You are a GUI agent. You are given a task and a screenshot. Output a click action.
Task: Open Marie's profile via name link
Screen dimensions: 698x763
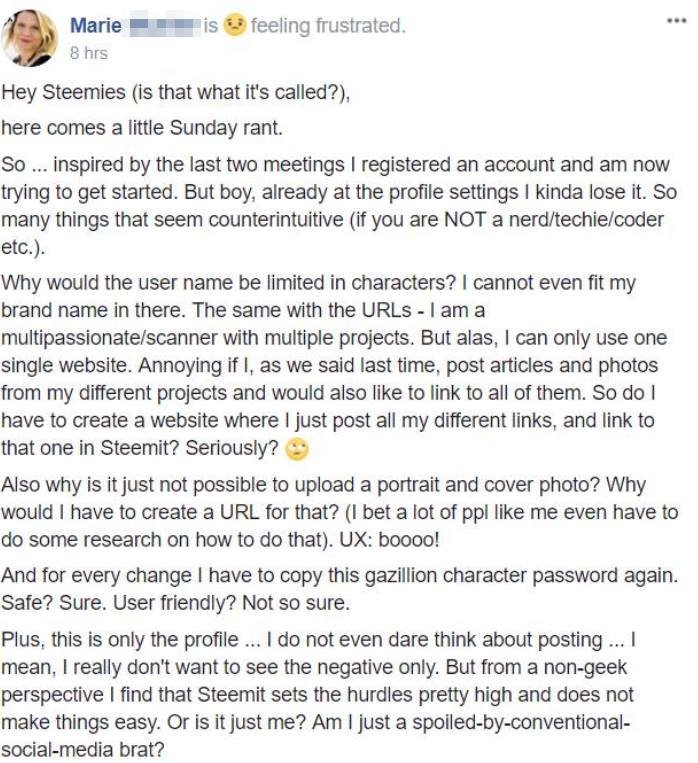point(96,25)
